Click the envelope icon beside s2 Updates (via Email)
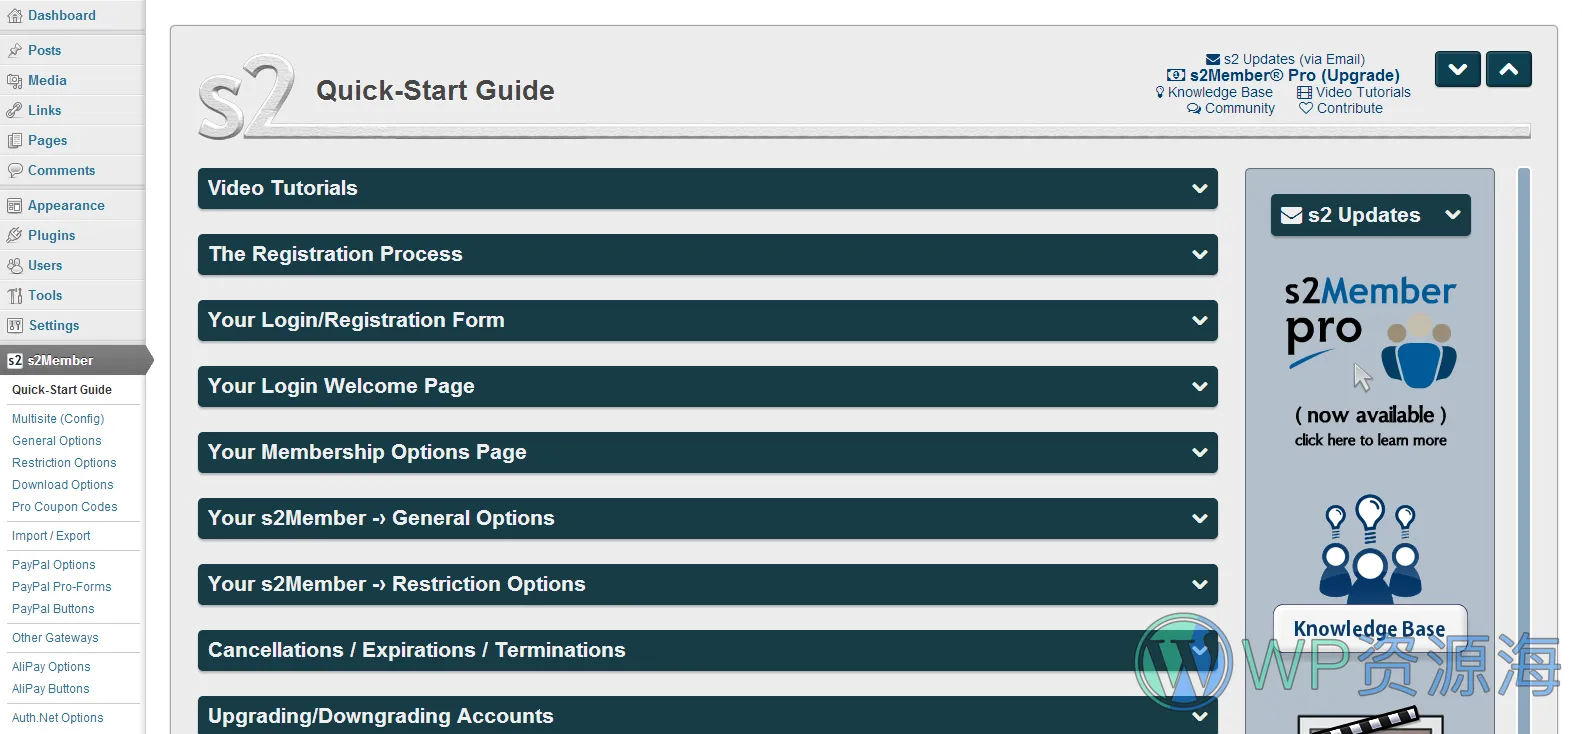 pos(1213,60)
